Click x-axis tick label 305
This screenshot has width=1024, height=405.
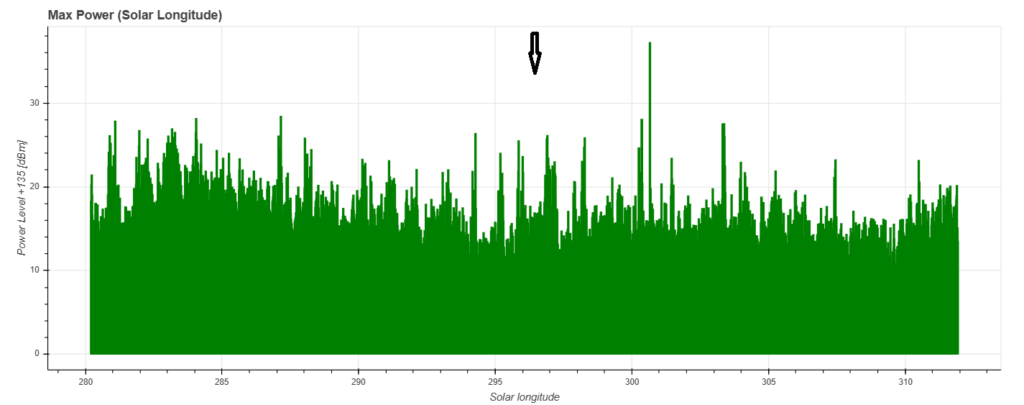coord(769,381)
